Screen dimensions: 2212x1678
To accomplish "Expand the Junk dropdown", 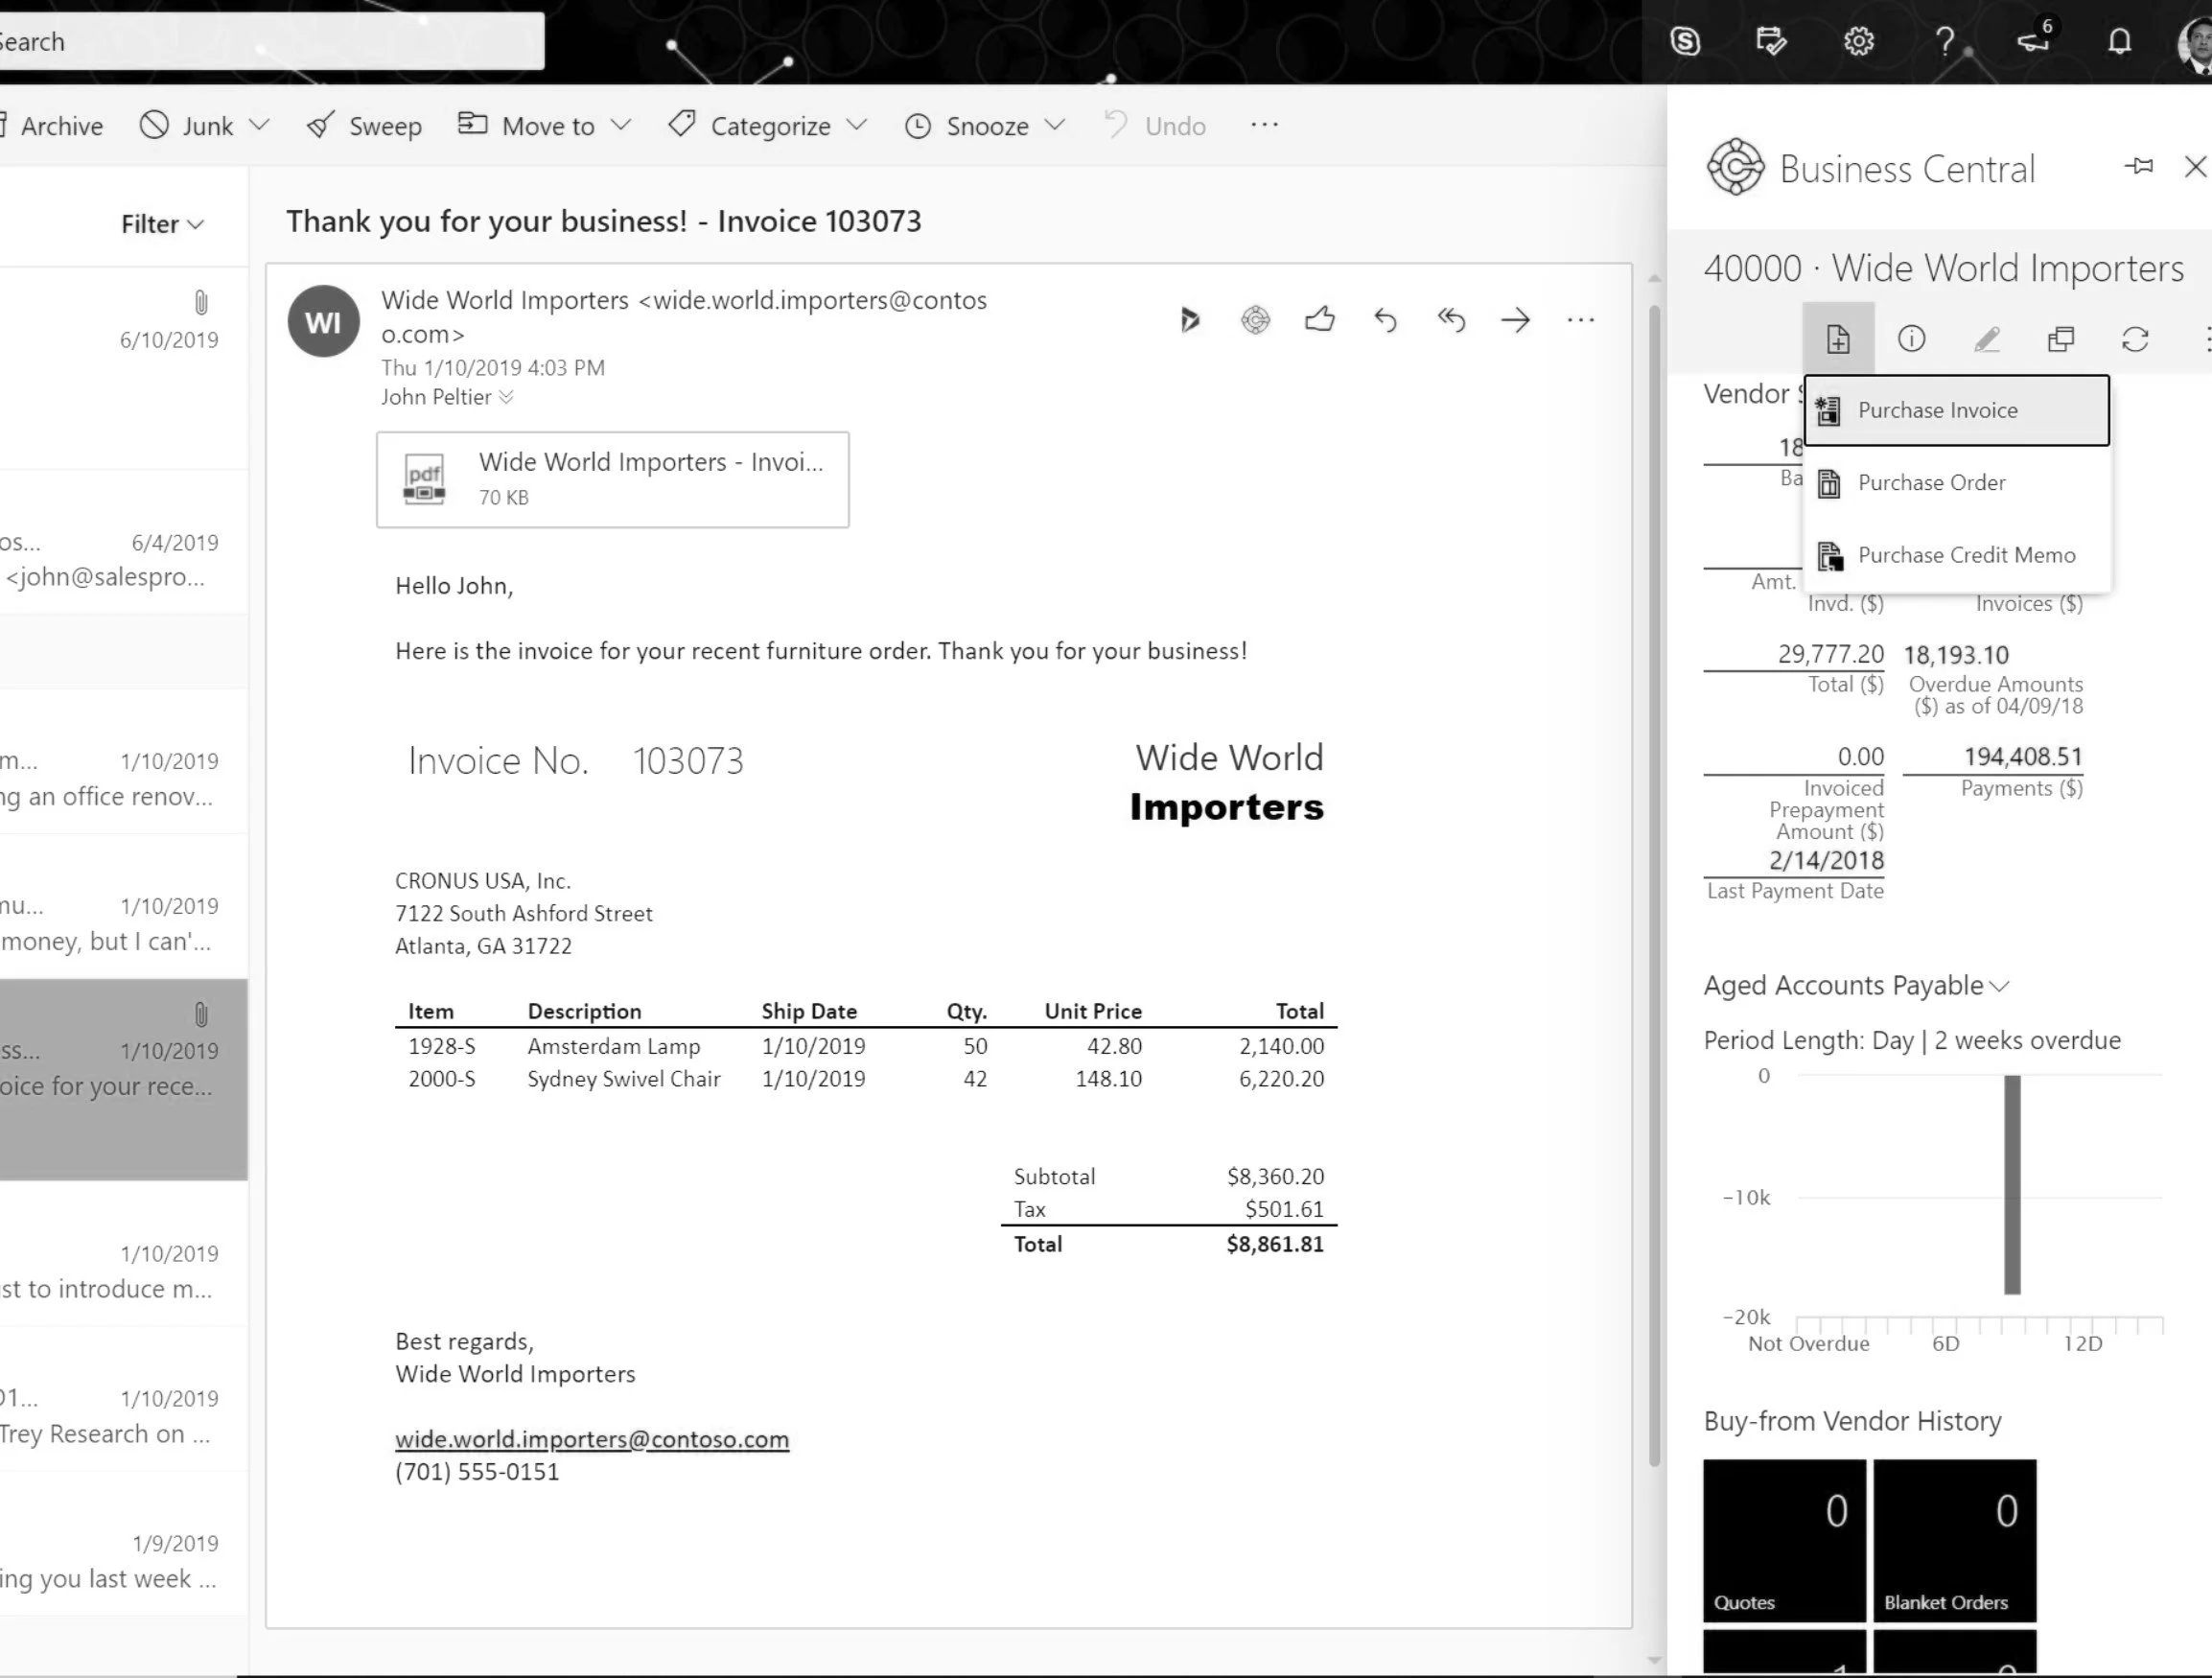I will (259, 125).
